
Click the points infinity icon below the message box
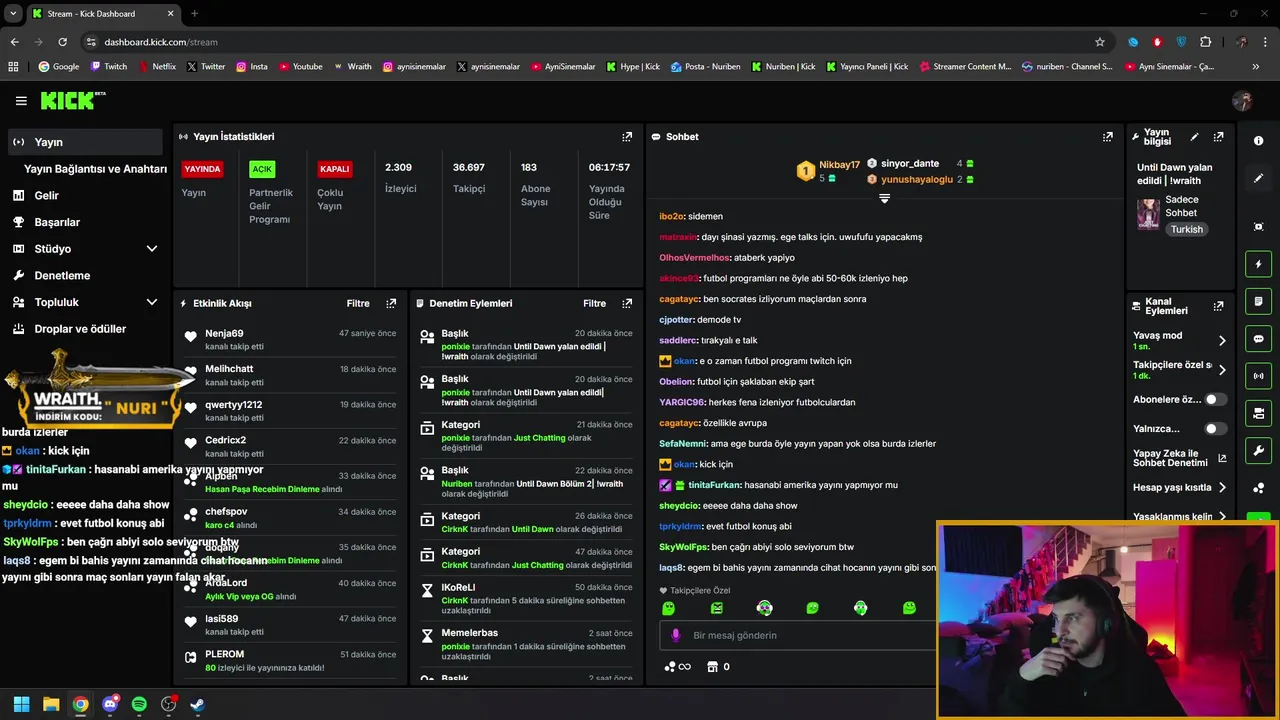pyautogui.click(x=678, y=667)
